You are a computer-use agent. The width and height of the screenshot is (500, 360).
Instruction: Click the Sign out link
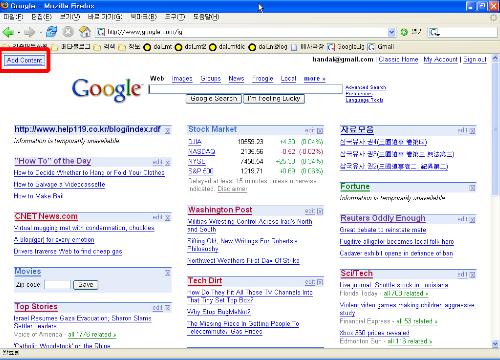point(475,59)
